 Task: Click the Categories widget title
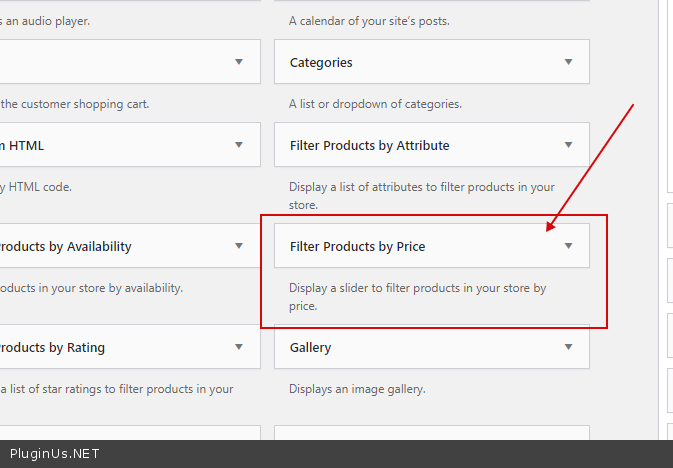point(321,62)
